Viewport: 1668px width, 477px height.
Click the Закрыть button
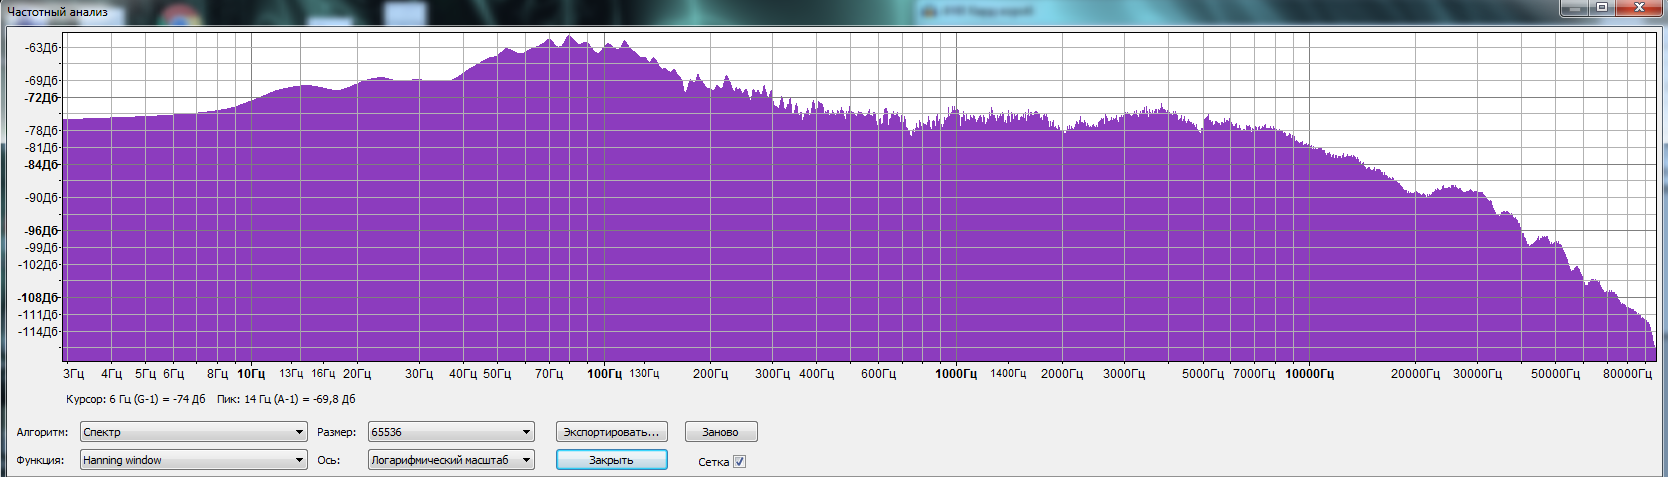(x=611, y=460)
